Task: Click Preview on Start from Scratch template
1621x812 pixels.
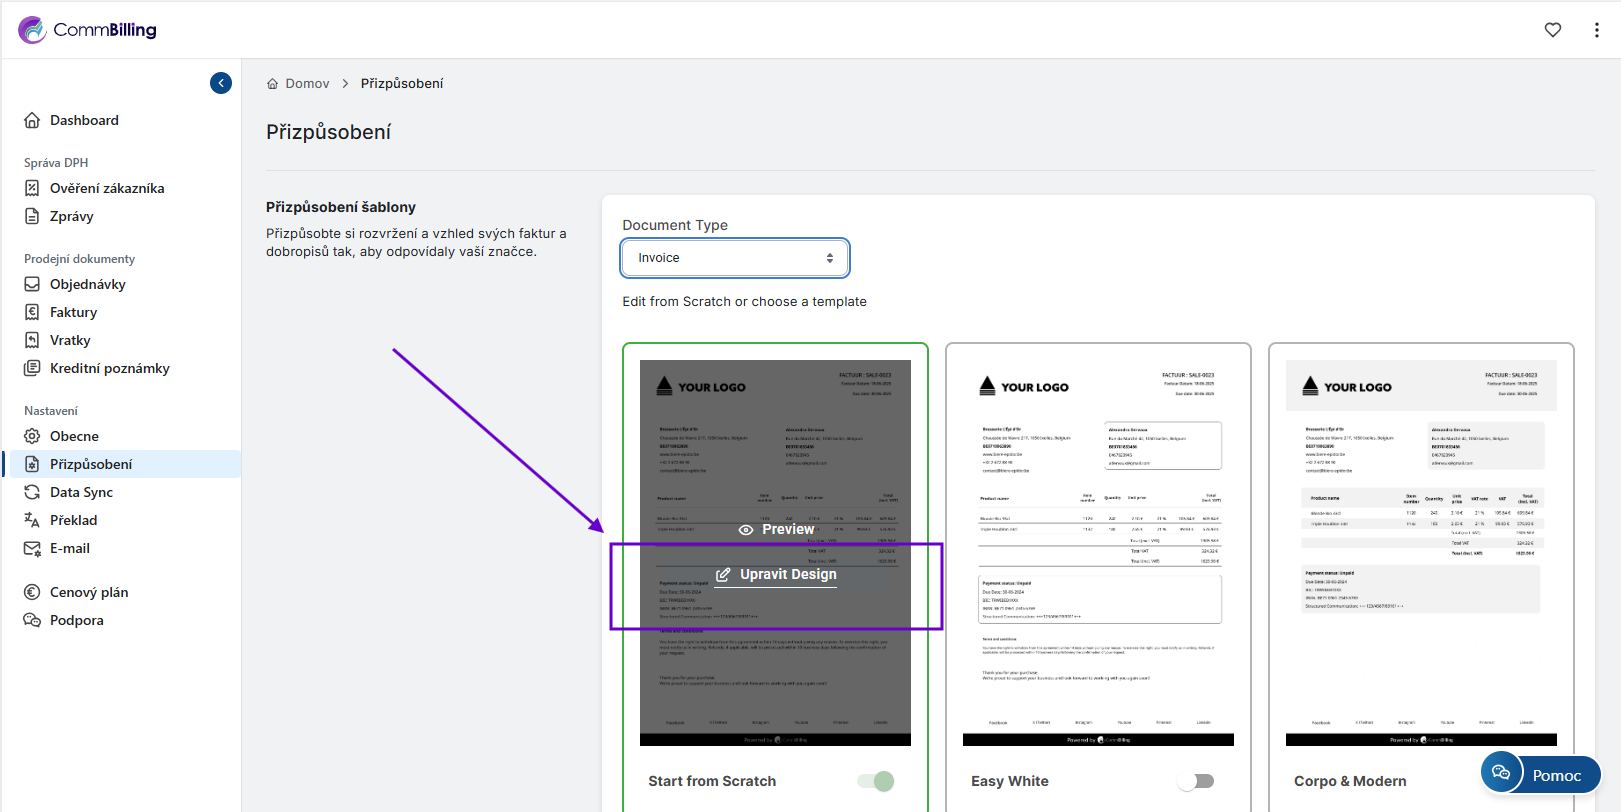Action: point(776,529)
